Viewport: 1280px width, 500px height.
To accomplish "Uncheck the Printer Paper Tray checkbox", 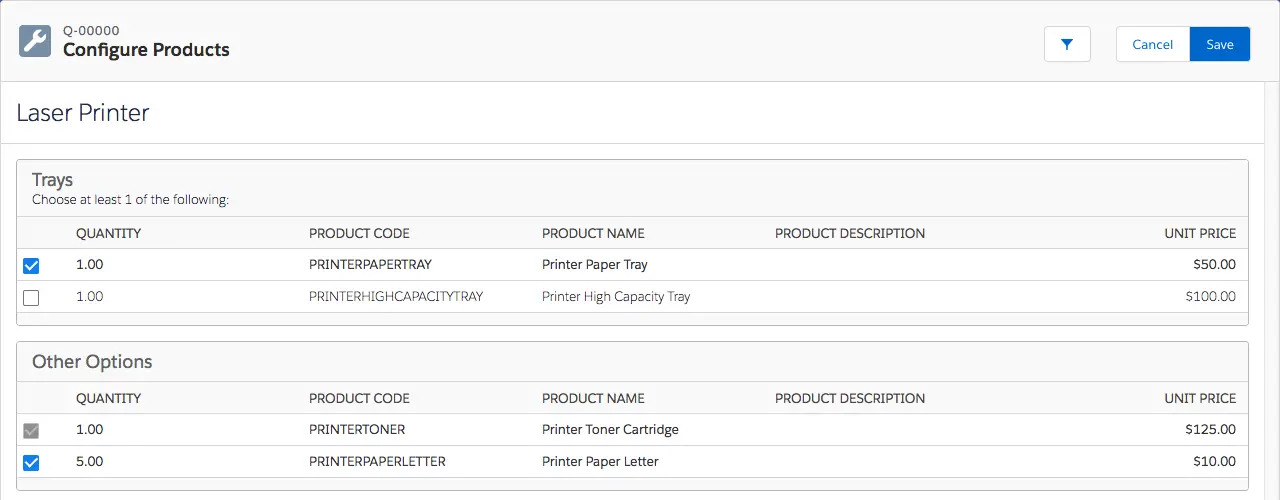I will 31,266.
